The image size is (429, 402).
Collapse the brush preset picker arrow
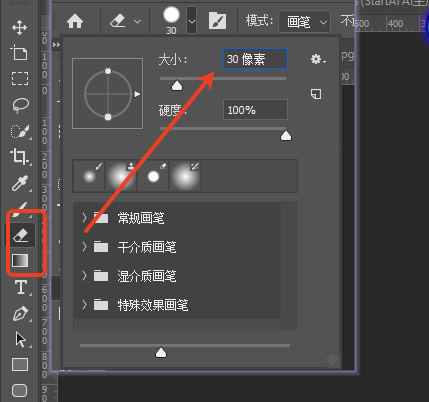192,21
